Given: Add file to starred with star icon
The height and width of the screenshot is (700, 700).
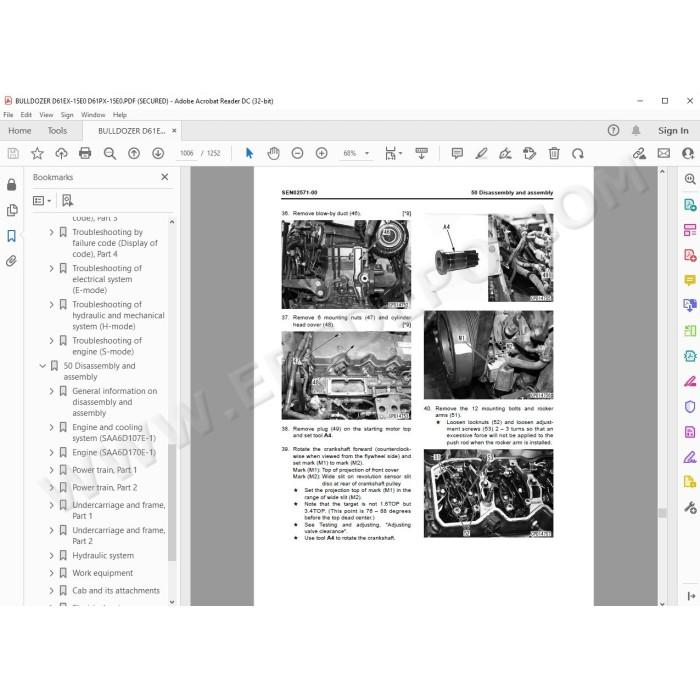Looking at the screenshot, I should tap(37, 154).
